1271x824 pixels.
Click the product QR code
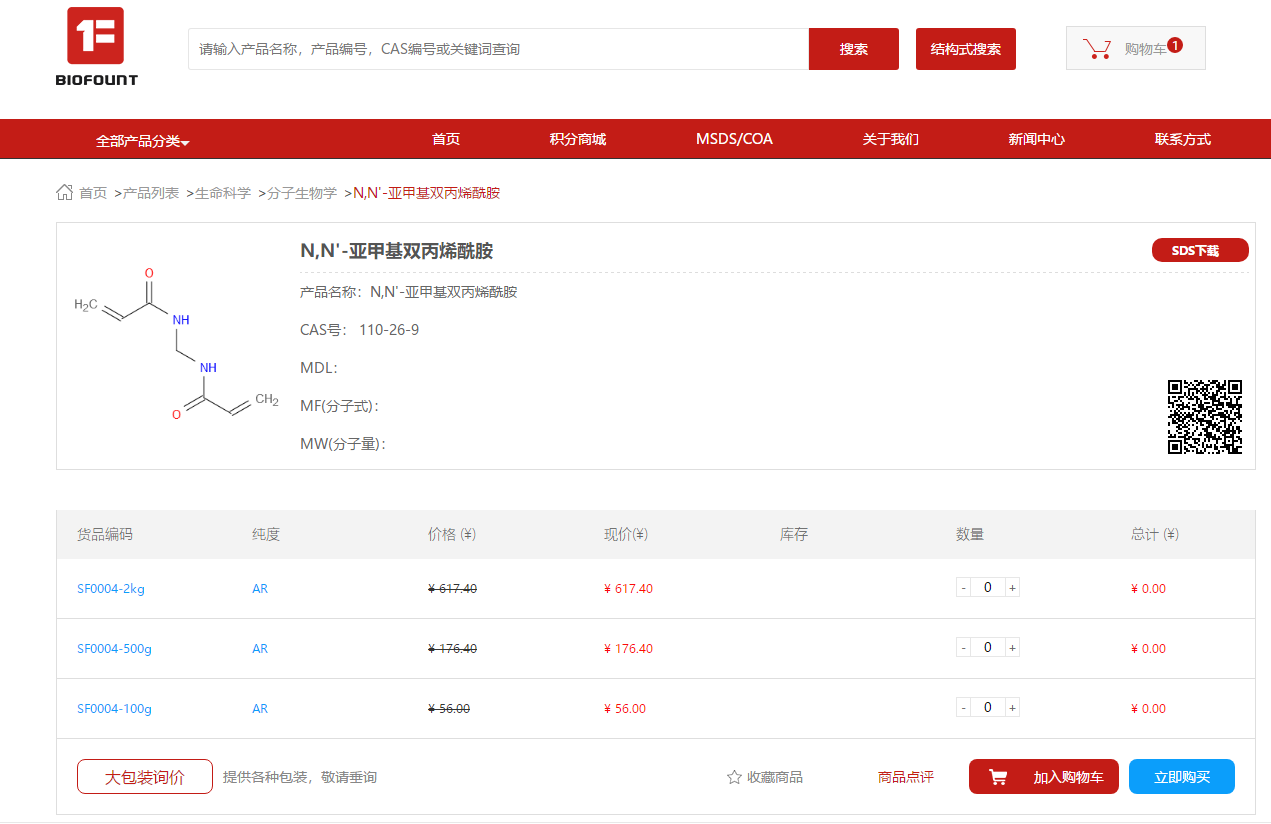tap(1204, 417)
